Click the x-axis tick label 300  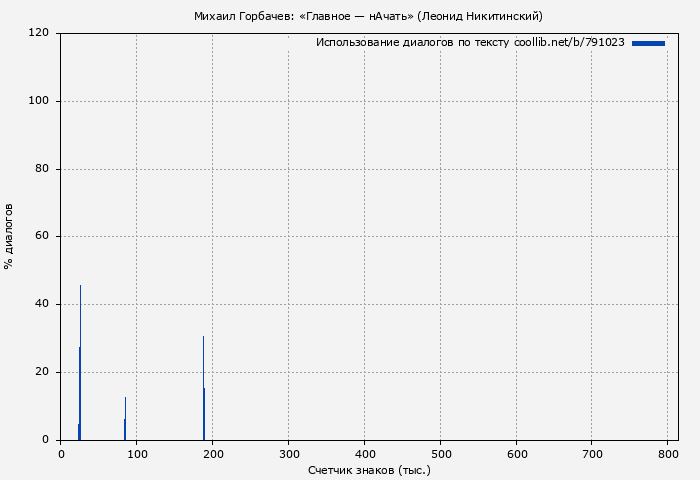288,454
